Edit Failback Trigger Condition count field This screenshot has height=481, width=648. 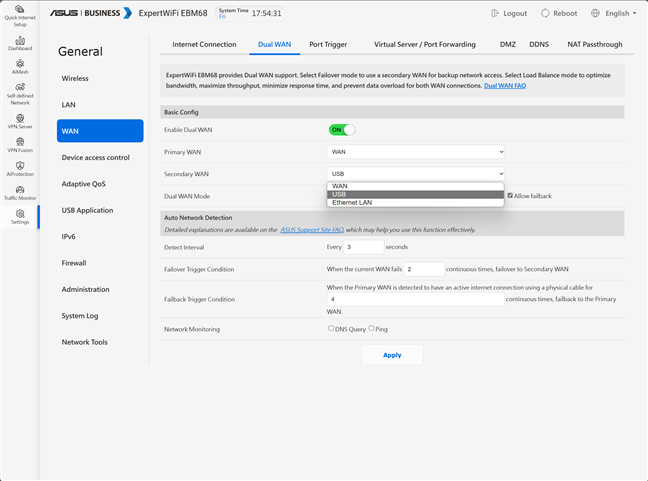pyautogui.click(x=415, y=299)
